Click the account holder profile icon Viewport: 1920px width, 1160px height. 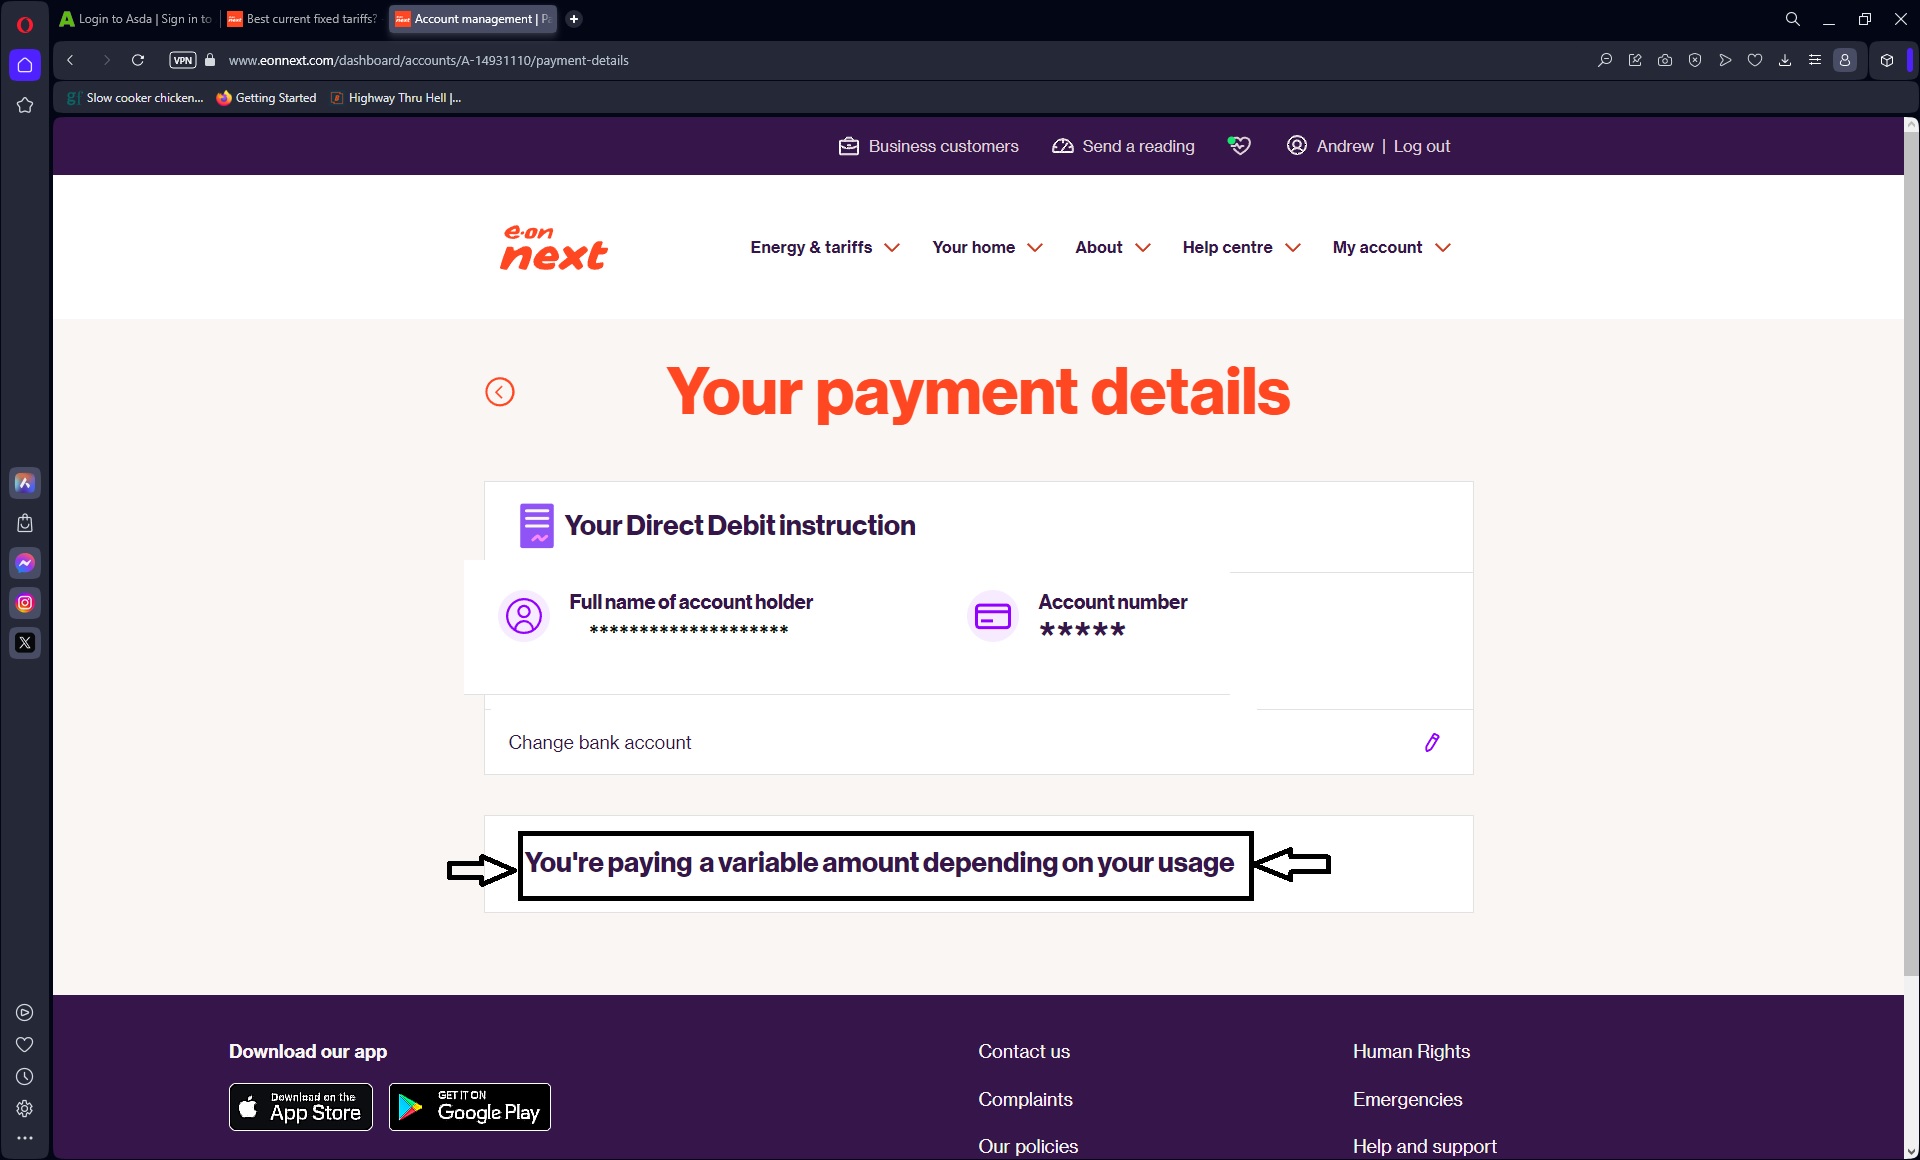[523, 614]
